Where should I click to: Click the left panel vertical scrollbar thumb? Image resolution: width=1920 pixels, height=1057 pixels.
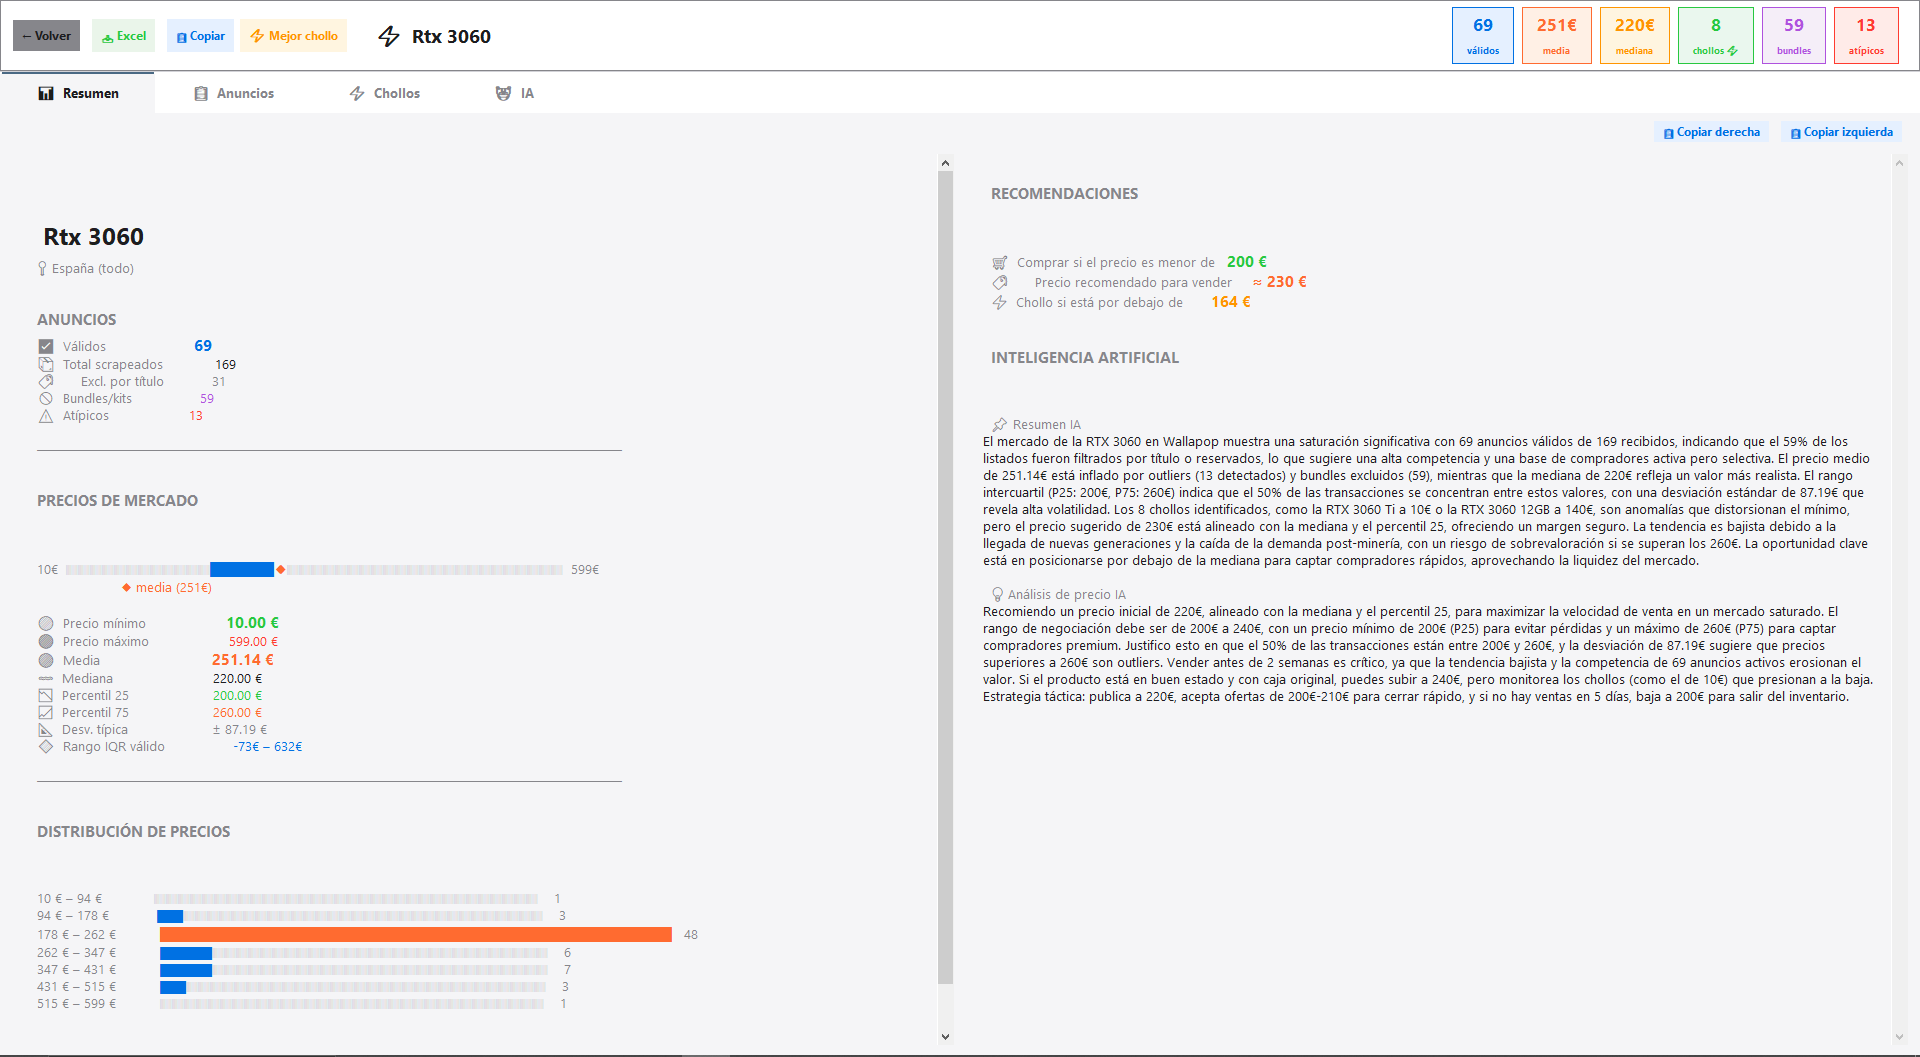945,577
